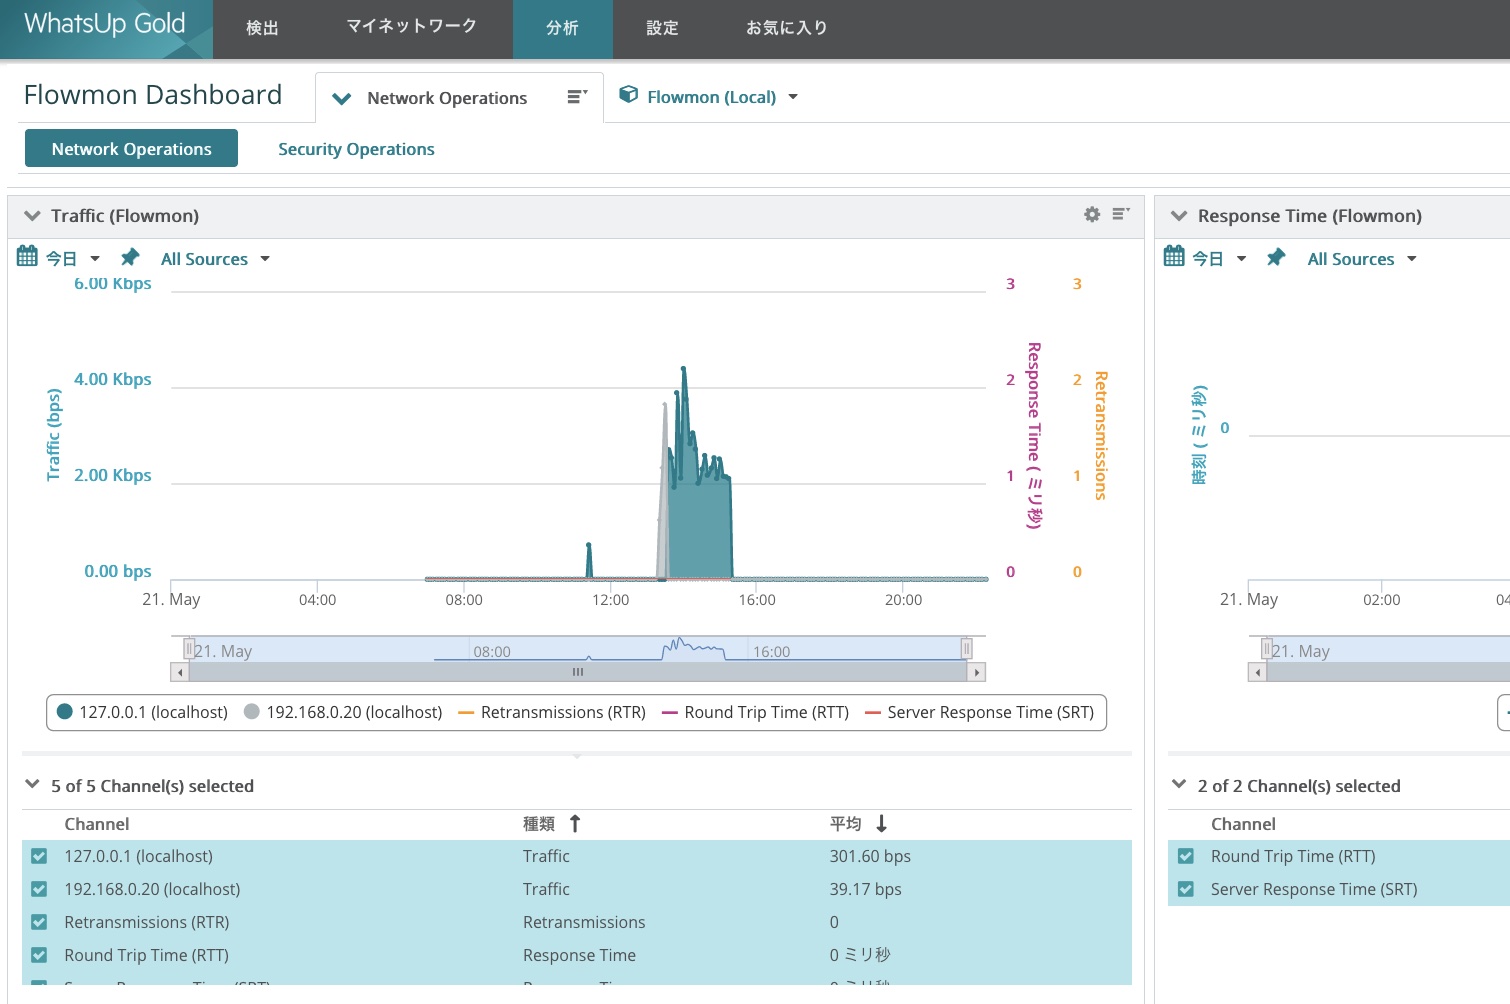Switch to Security Operations tab
1510x1004 pixels.
point(356,149)
